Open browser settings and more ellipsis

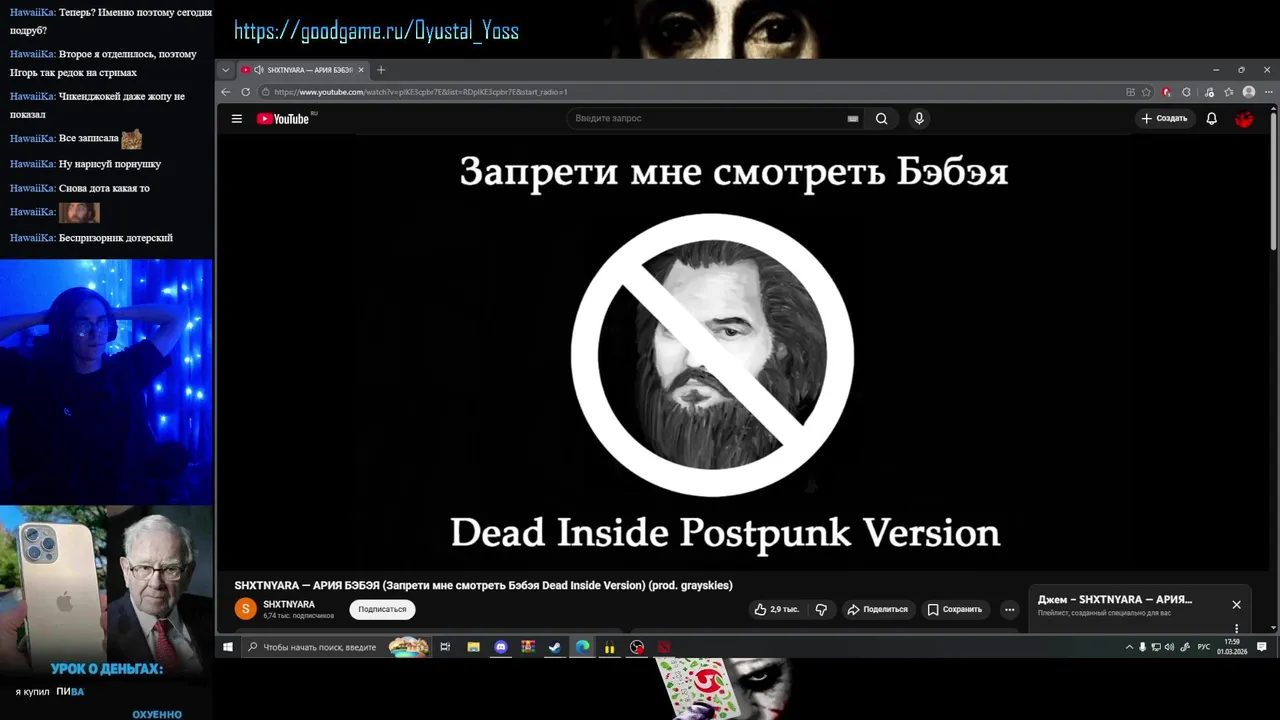[1269, 92]
